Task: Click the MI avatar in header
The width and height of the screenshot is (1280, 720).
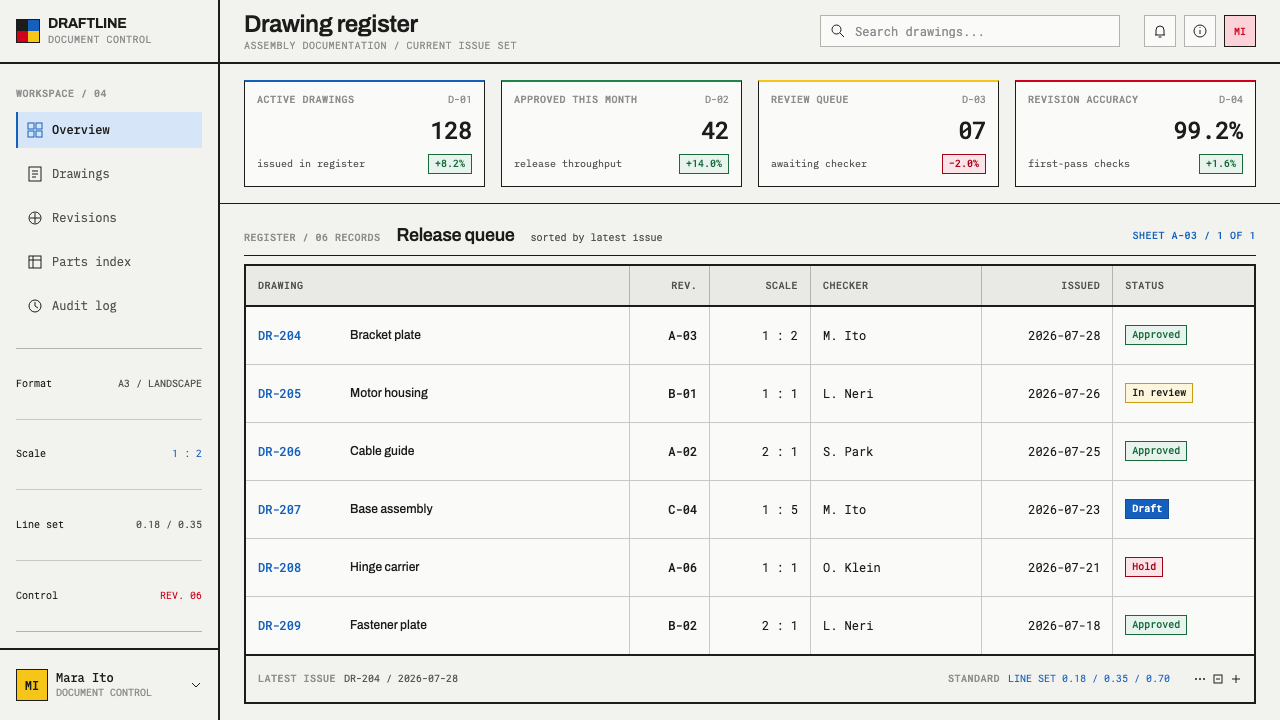Action: pyautogui.click(x=1240, y=31)
